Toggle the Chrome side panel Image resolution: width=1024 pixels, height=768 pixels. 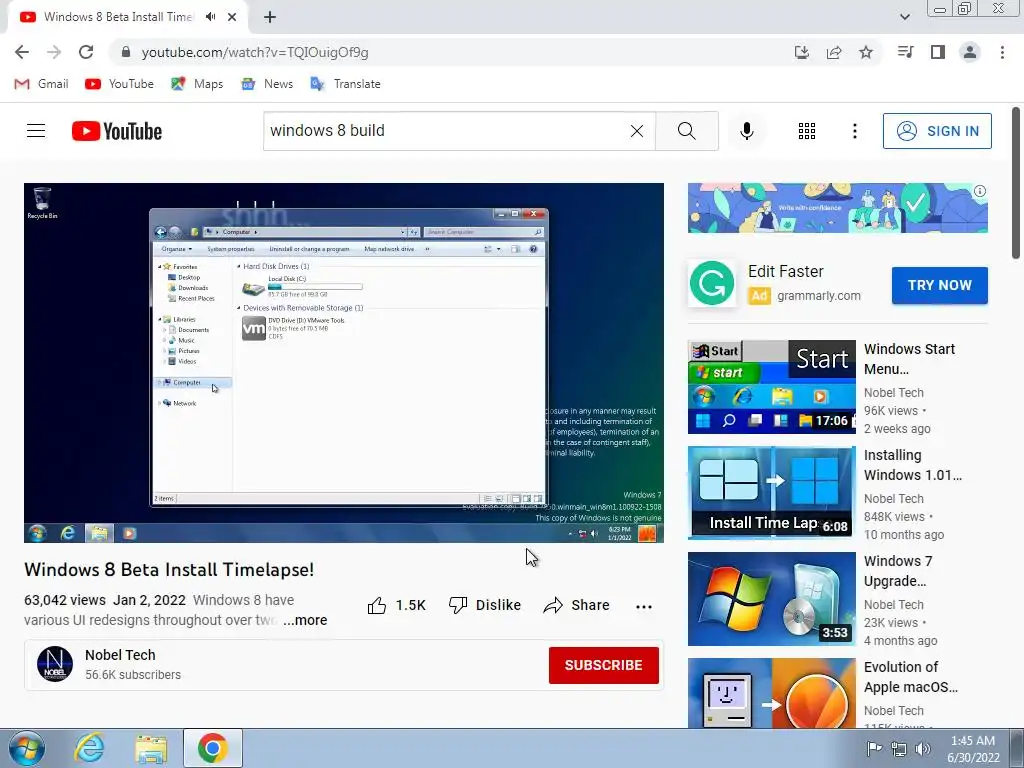[938, 52]
